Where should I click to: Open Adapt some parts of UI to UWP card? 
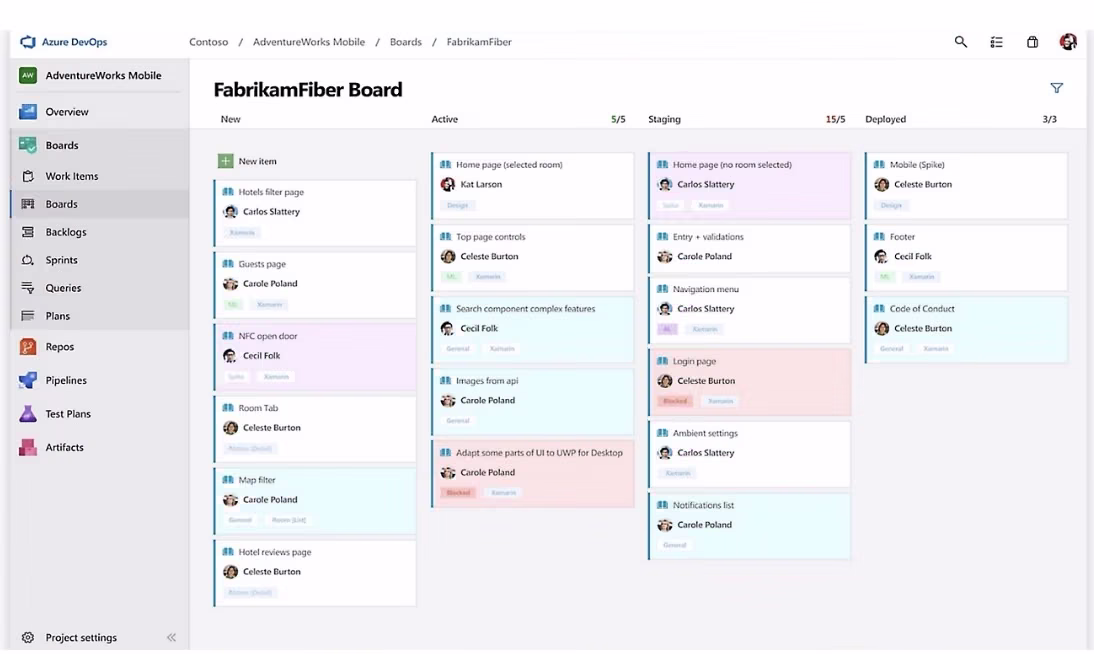pos(533,473)
